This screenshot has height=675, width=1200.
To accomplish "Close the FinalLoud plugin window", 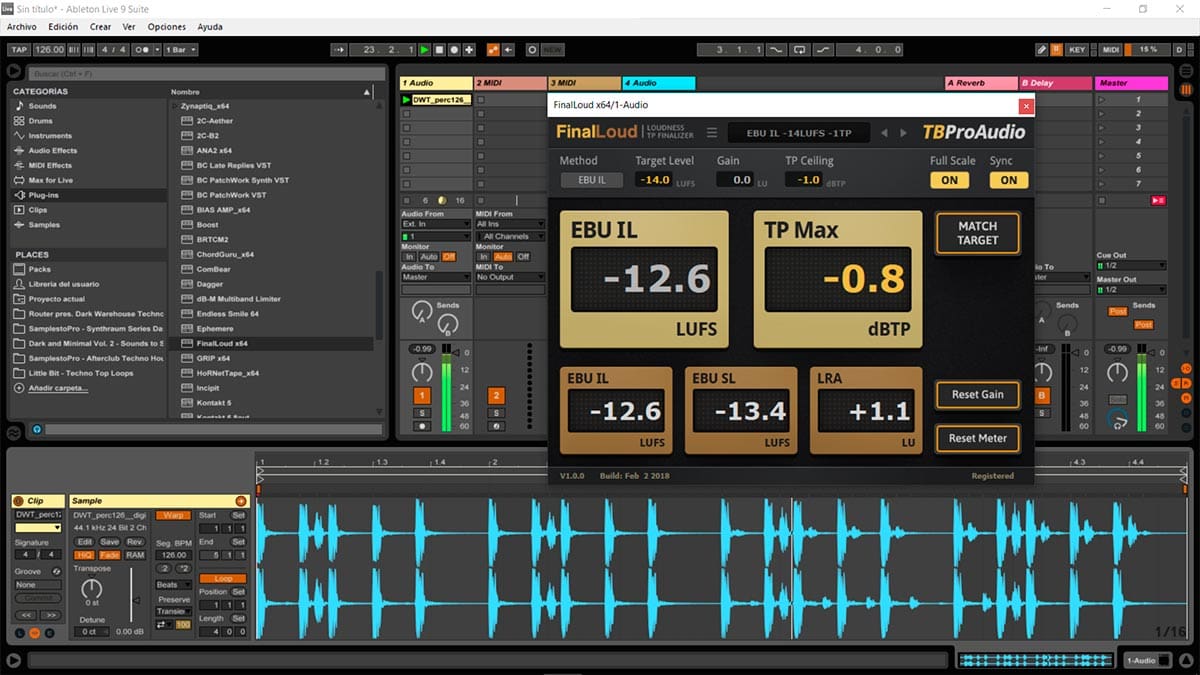I will pyautogui.click(x=1026, y=105).
